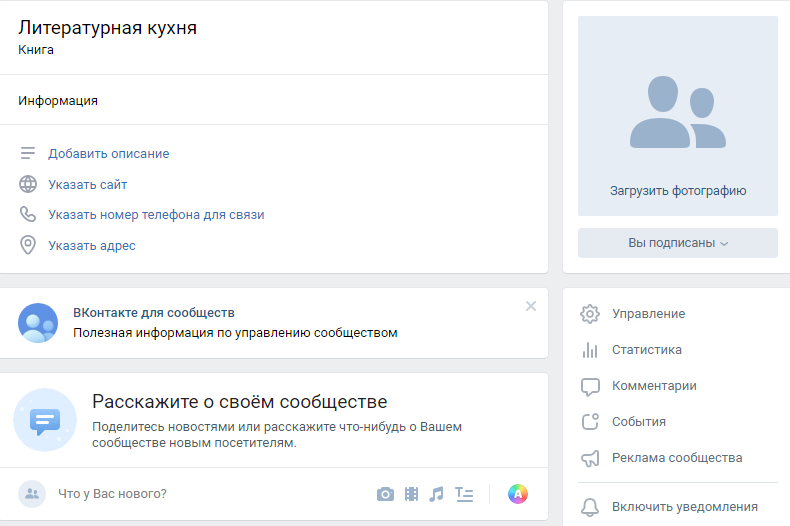Viewport: 790px width, 526px height.
Task: Click Полезная информация по управлению сообществом text
Action: pos(235,333)
